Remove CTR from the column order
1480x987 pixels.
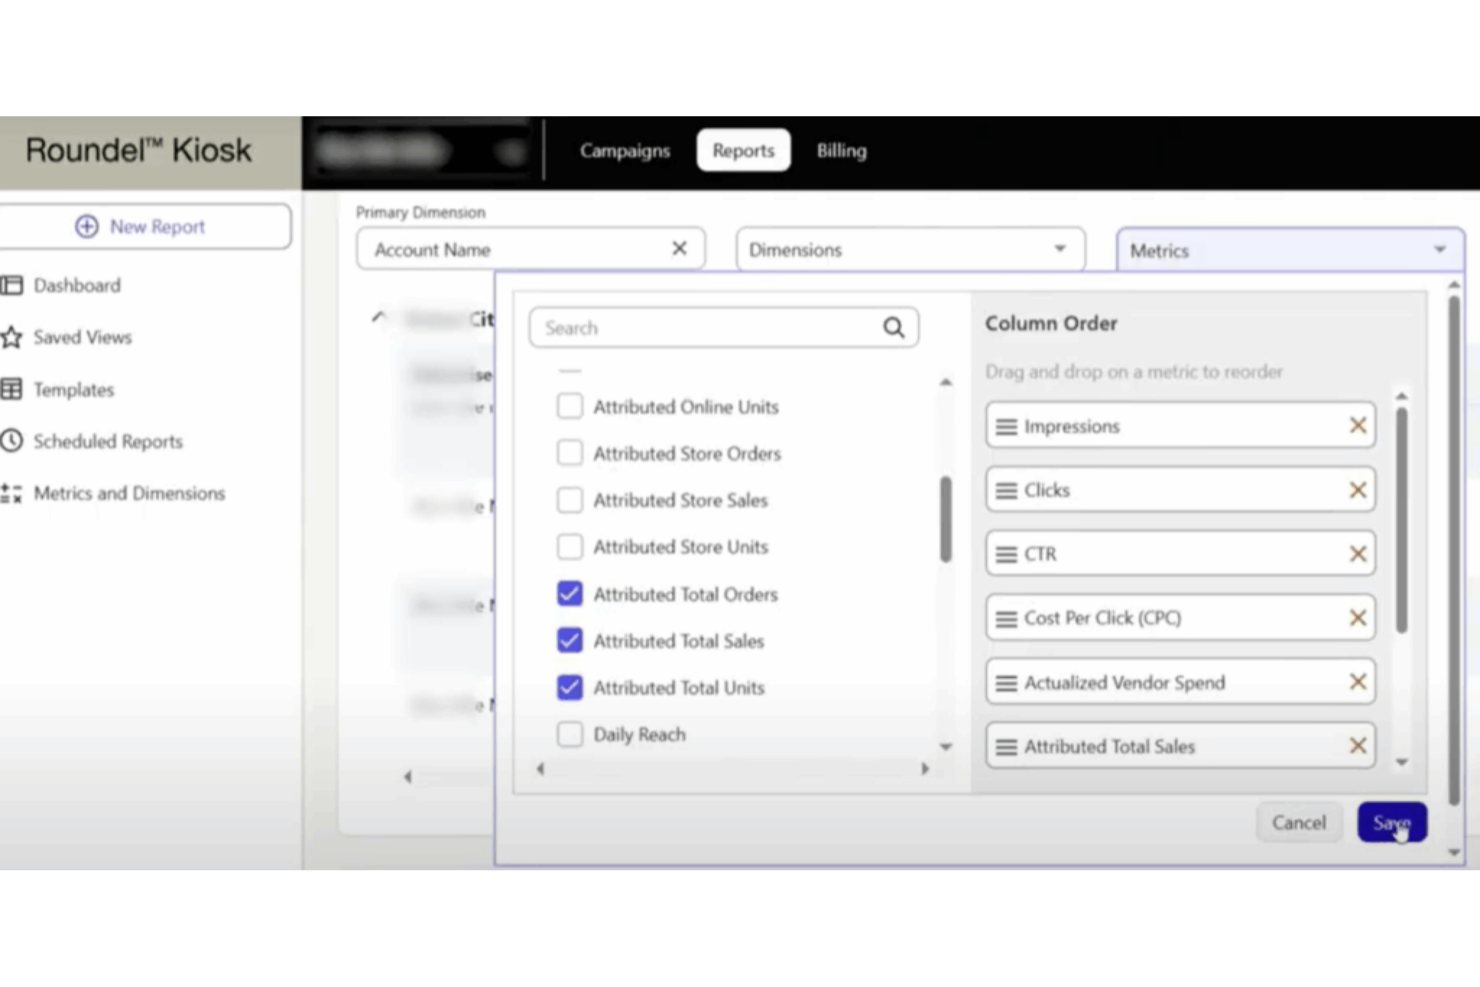(x=1358, y=553)
